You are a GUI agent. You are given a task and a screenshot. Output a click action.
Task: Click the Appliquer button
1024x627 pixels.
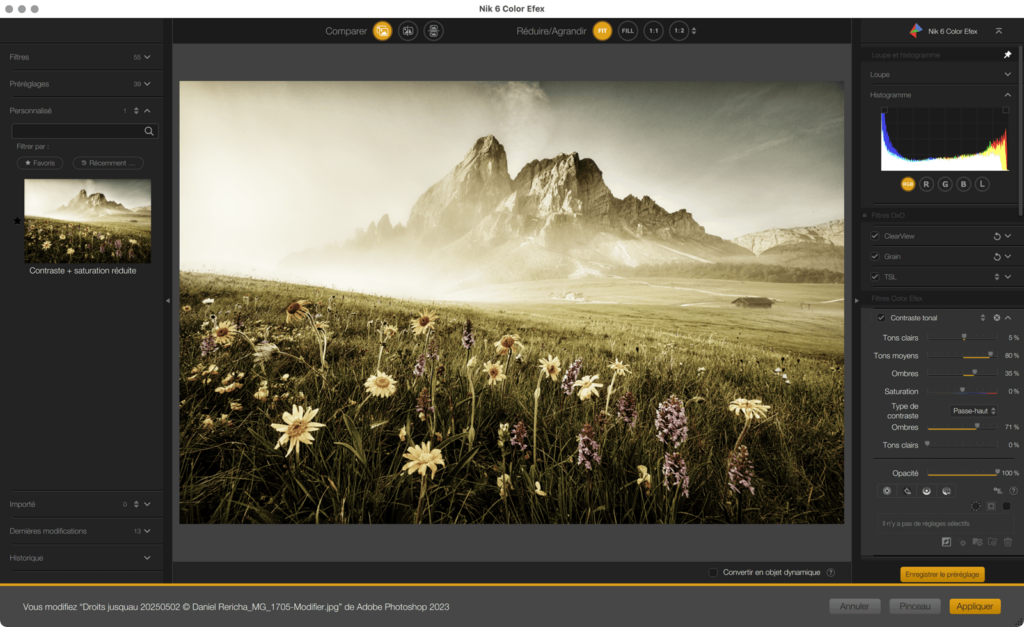point(974,607)
